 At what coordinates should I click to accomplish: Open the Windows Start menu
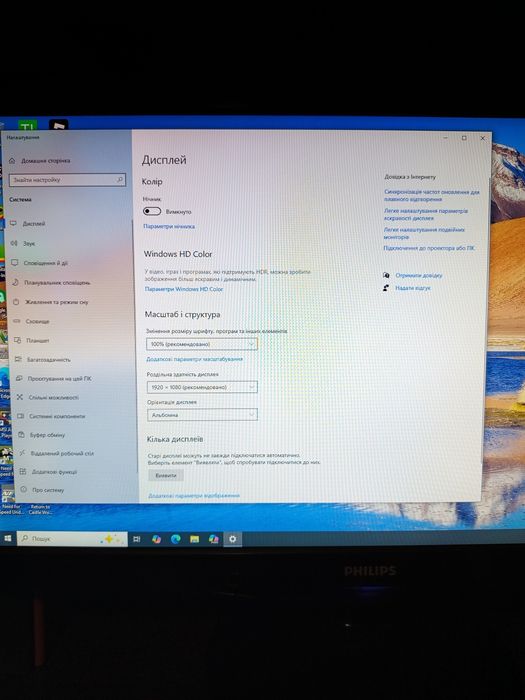coord(8,539)
